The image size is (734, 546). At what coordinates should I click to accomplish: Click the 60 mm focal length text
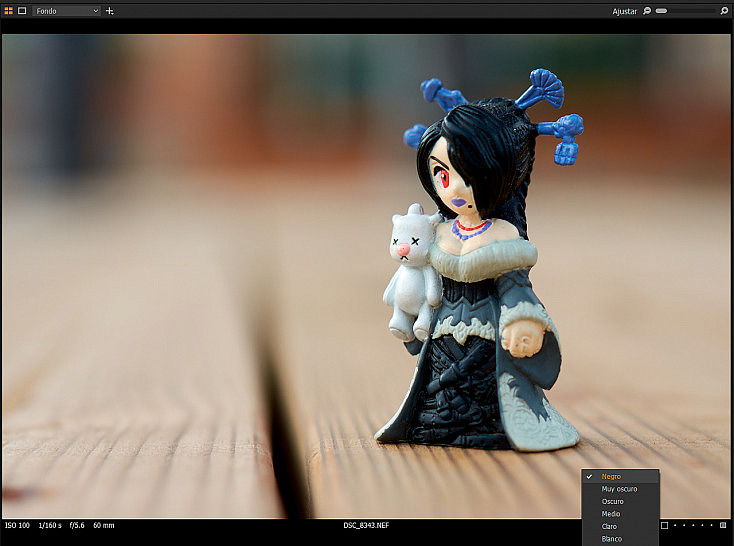click(104, 525)
